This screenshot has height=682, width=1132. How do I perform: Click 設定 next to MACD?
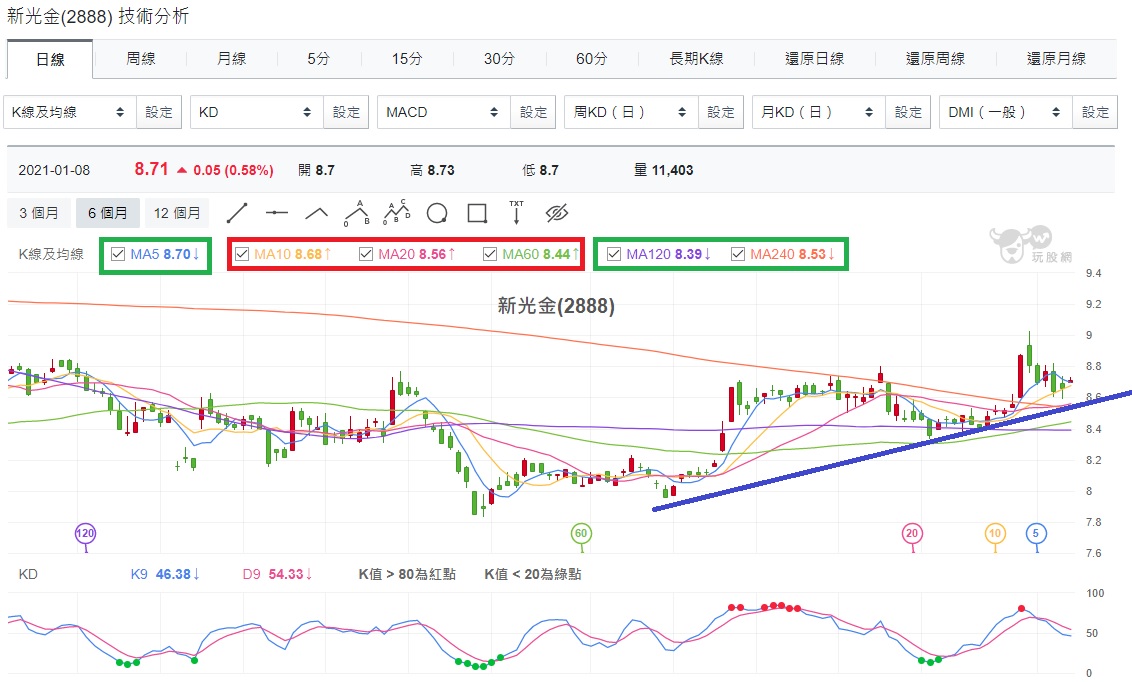[x=533, y=112]
